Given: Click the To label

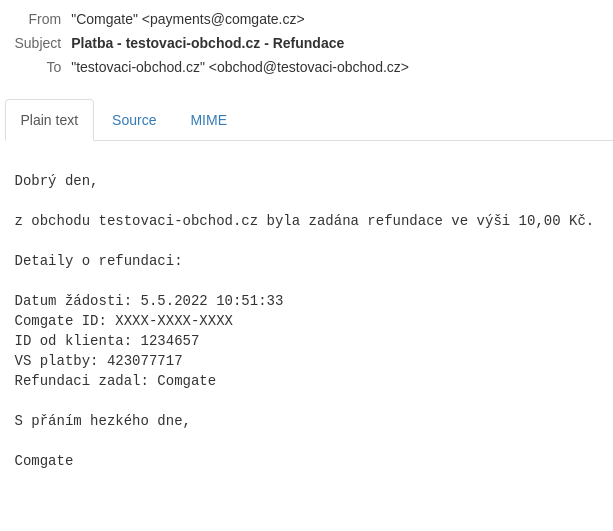Looking at the screenshot, I should (x=54, y=67).
